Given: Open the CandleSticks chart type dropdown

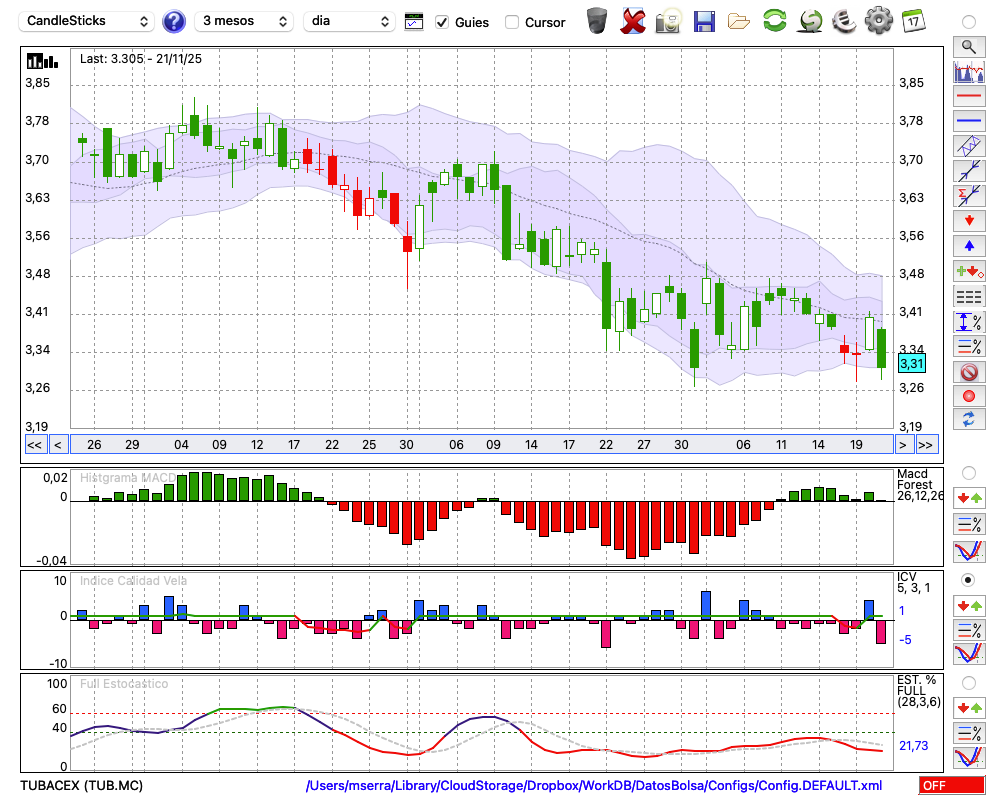Looking at the screenshot, I should pos(87,21).
